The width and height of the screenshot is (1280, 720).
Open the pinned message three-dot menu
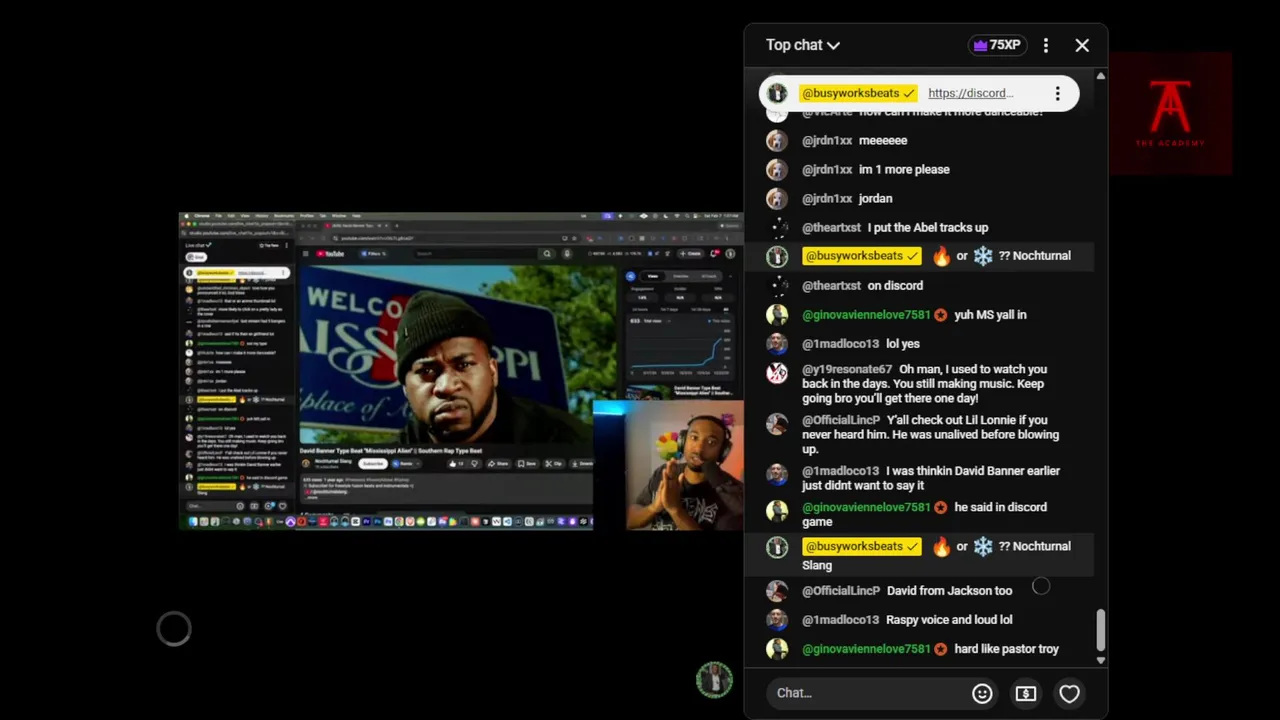(1057, 93)
